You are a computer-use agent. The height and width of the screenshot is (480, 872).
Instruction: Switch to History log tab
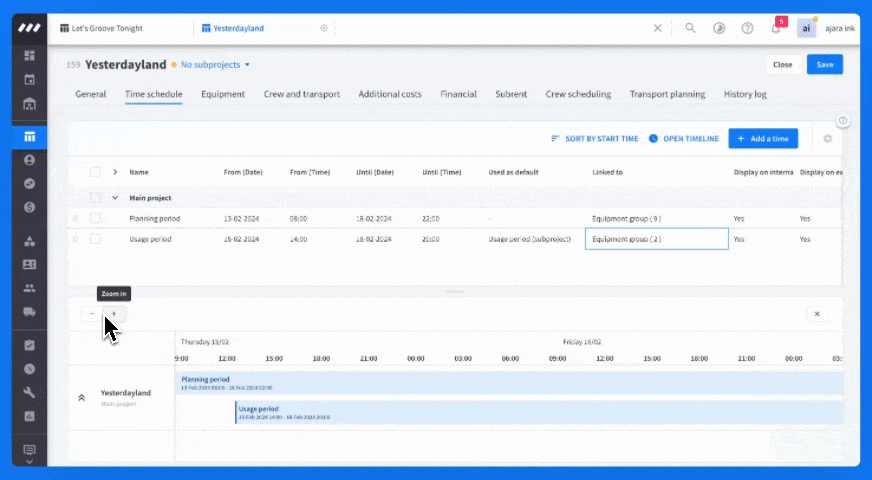[x=745, y=94]
